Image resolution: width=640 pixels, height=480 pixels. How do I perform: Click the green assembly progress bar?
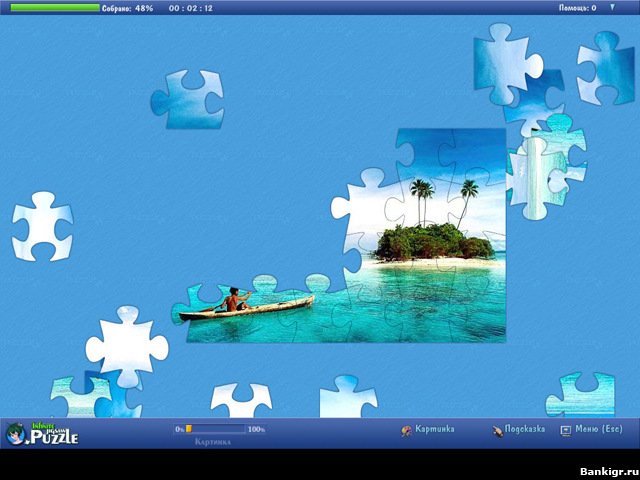pyautogui.click(x=55, y=7)
